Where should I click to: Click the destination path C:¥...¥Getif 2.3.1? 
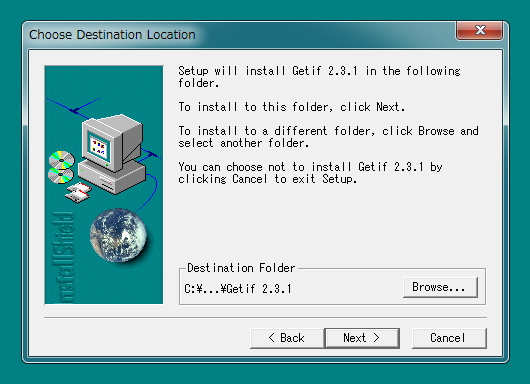(238, 289)
